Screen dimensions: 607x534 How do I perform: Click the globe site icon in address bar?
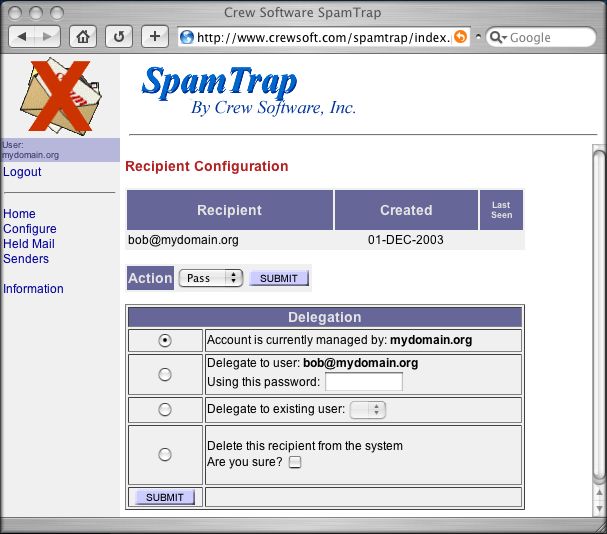point(187,37)
